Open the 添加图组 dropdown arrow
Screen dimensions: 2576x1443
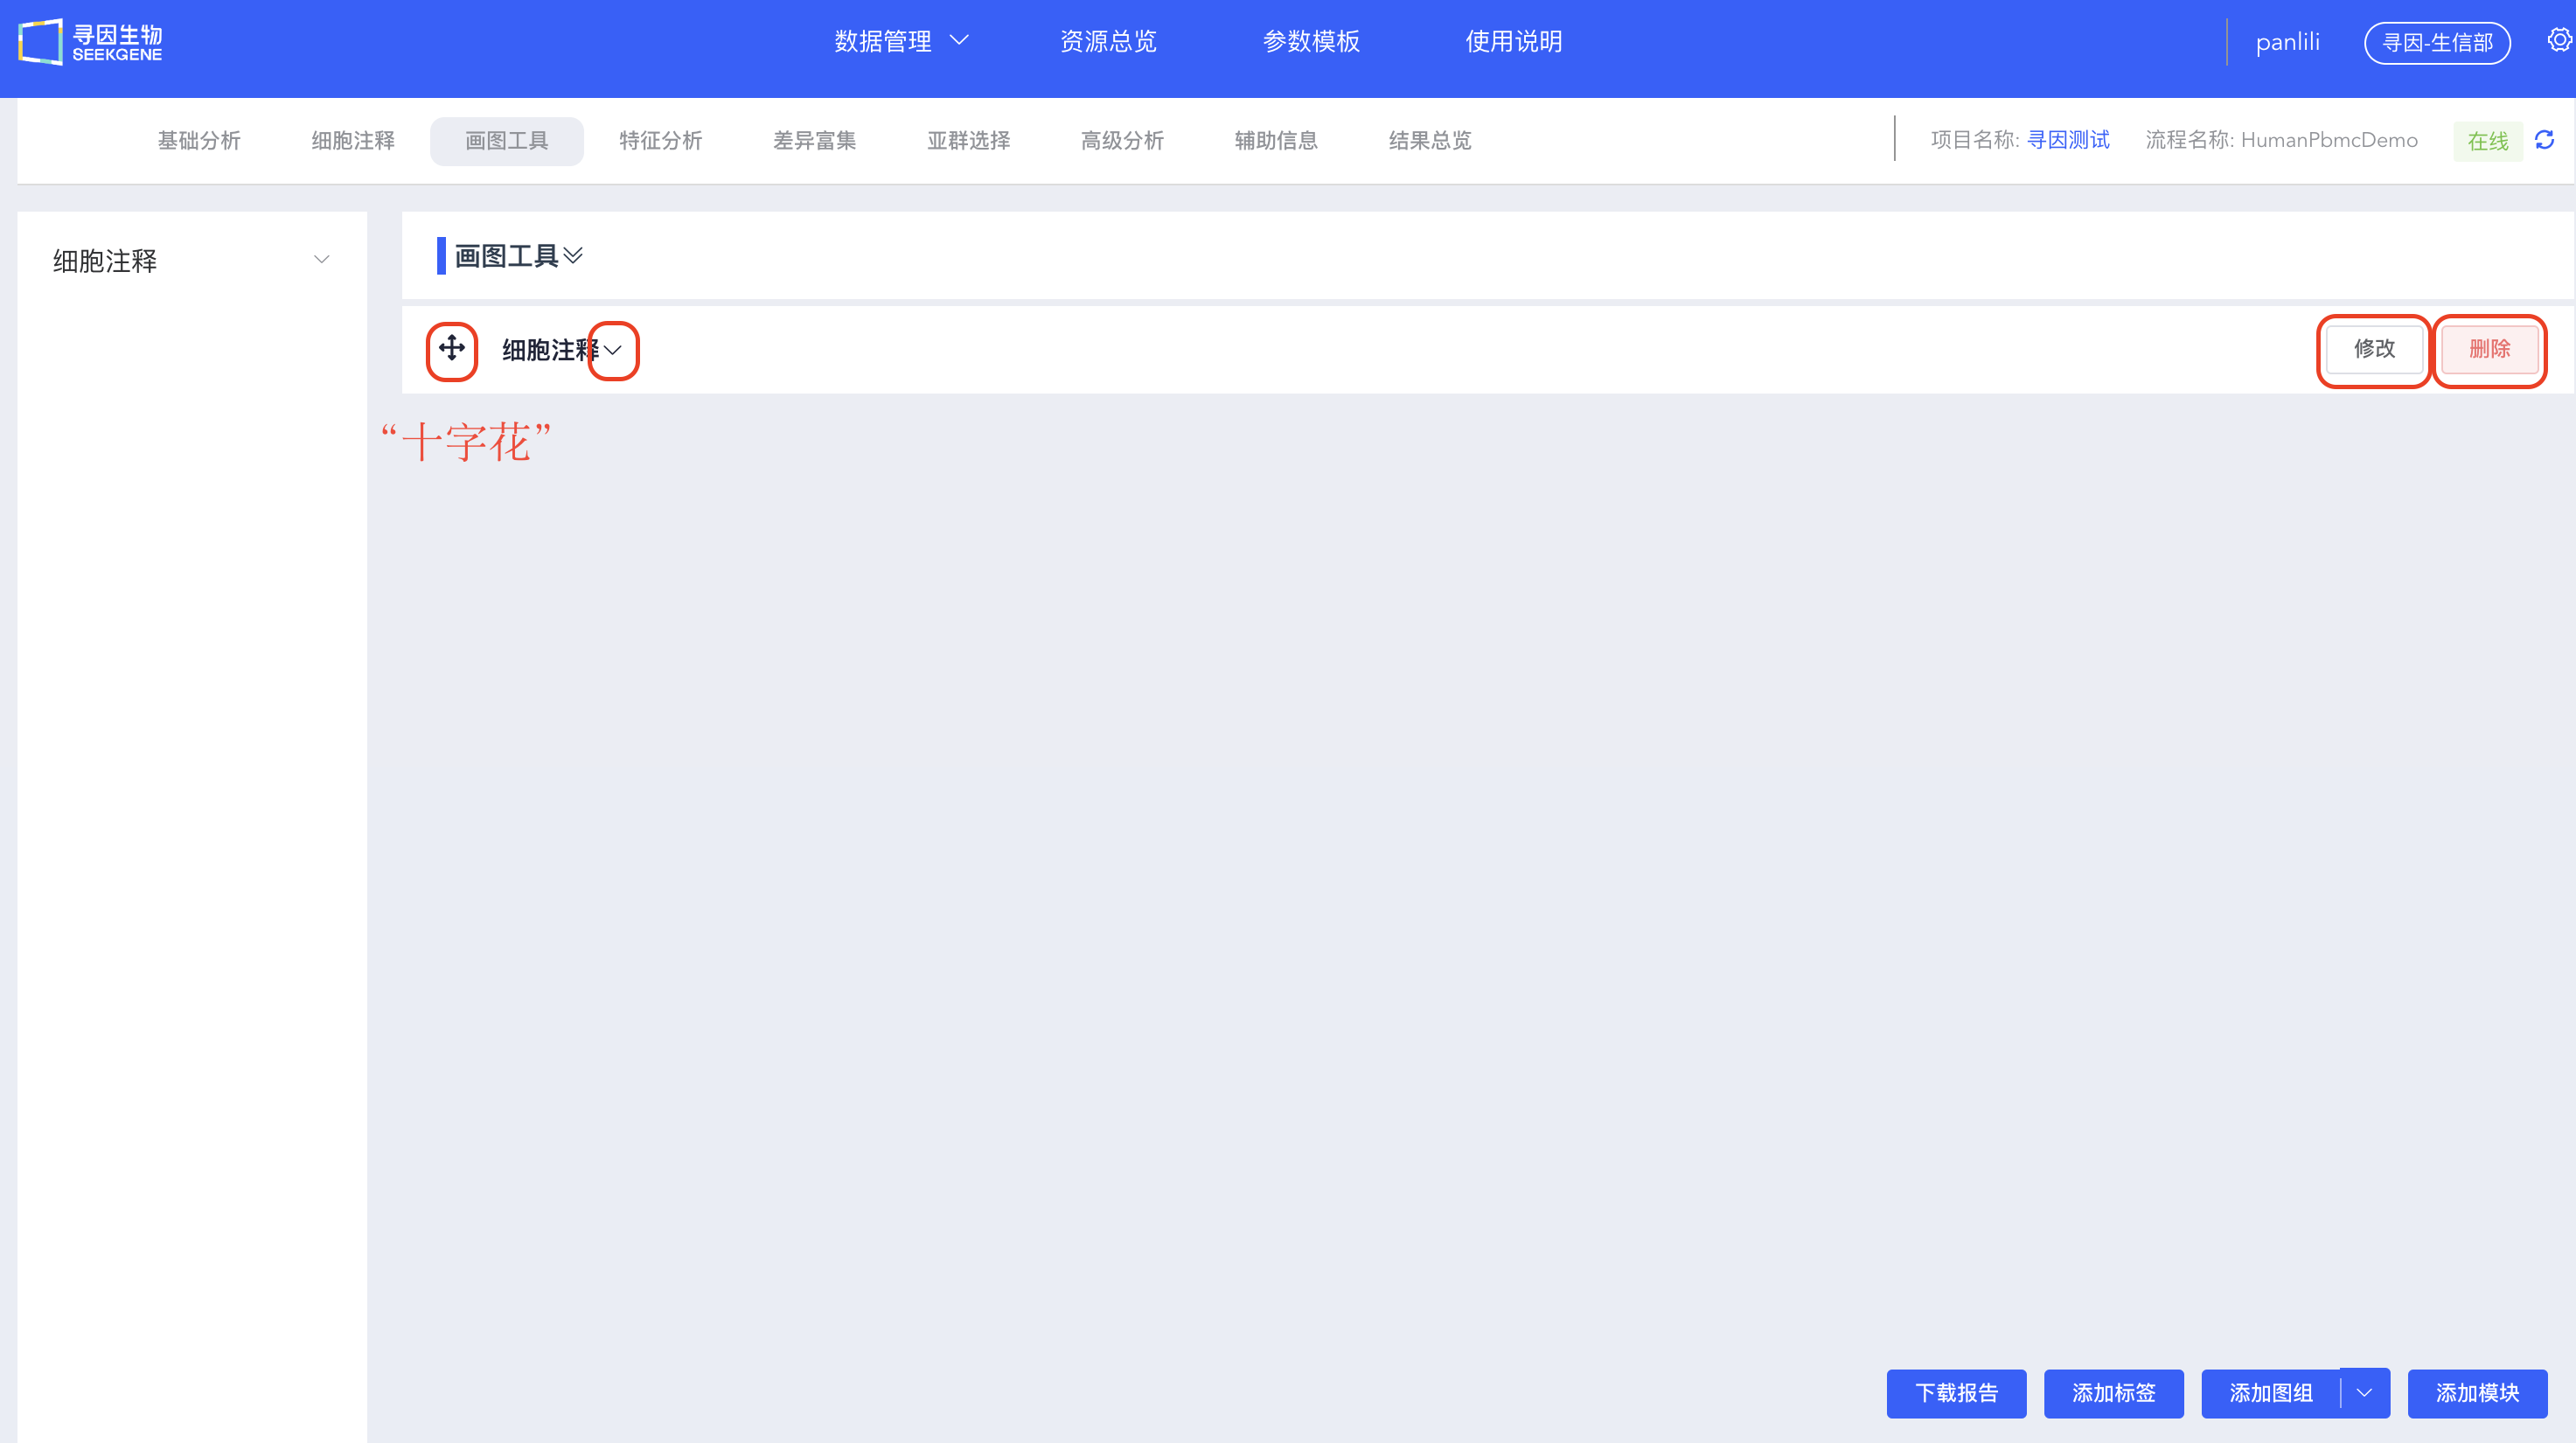2364,1393
